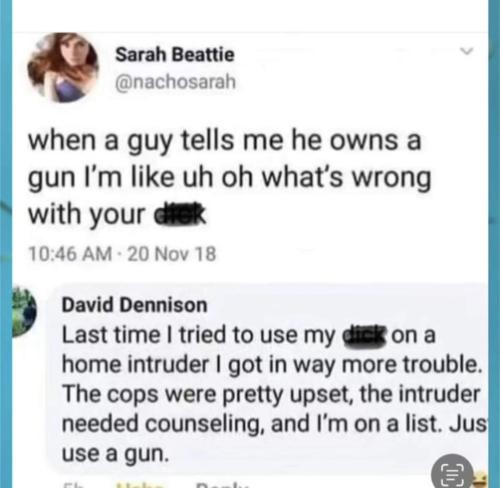Image resolution: width=500 pixels, height=488 pixels.
Task: Click the 'needed counseling' comment line
Action: coord(274,424)
